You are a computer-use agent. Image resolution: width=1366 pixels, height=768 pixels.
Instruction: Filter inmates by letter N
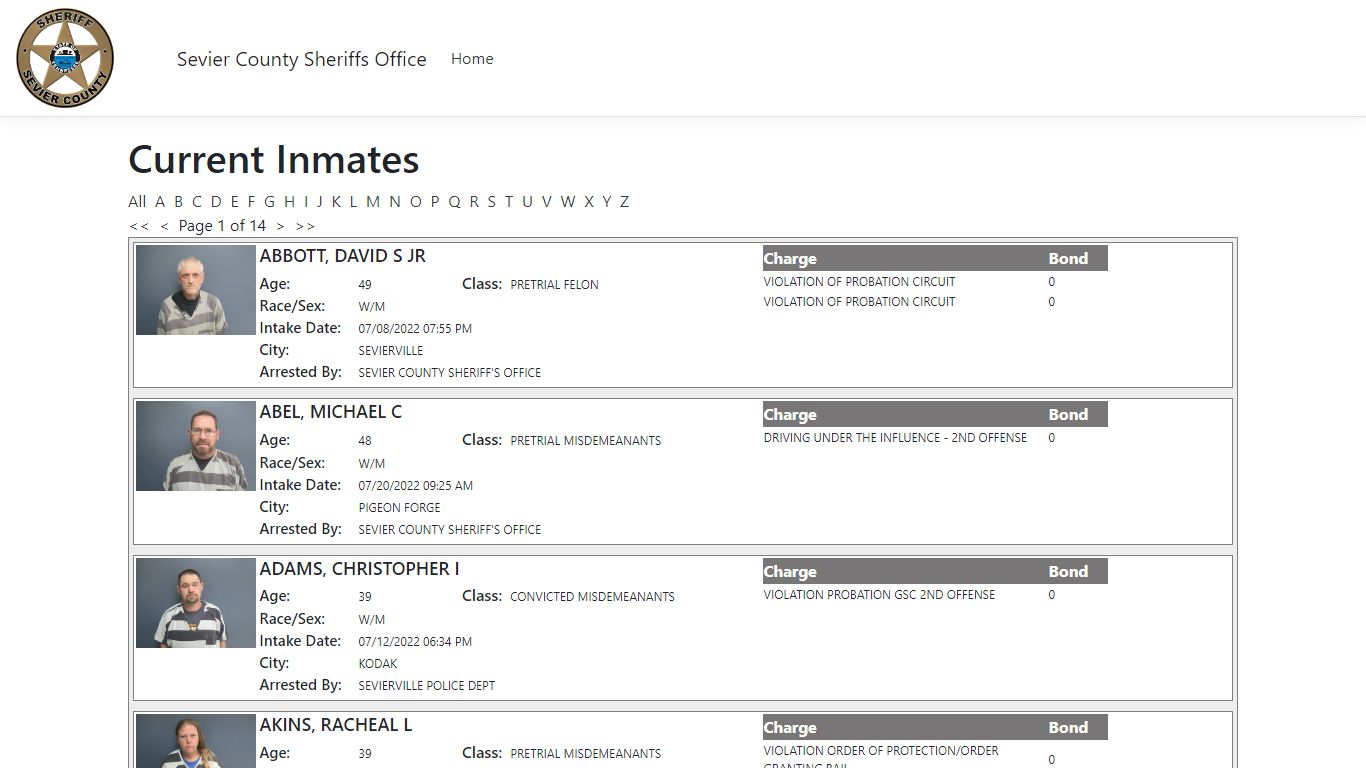click(x=395, y=201)
